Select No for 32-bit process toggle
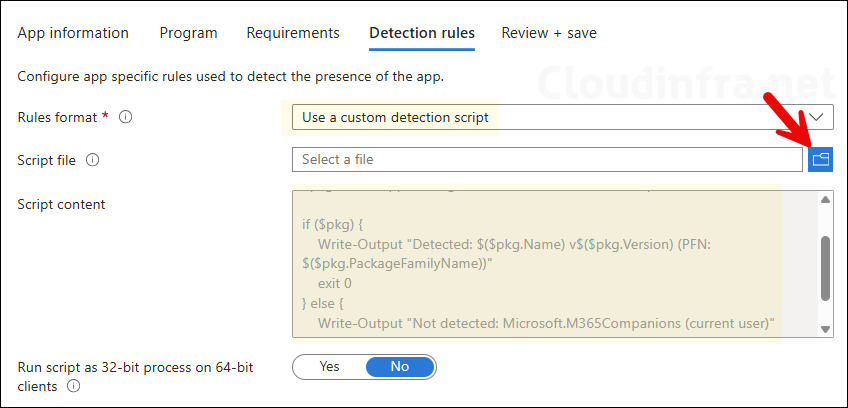The height and width of the screenshot is (408, 848). point(399,367)
